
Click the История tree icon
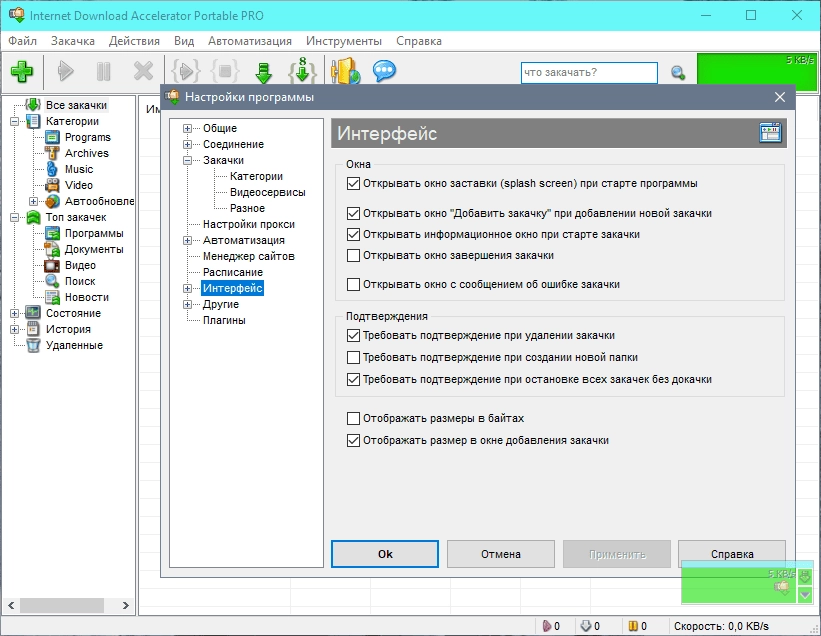click(x=33, y=329)
